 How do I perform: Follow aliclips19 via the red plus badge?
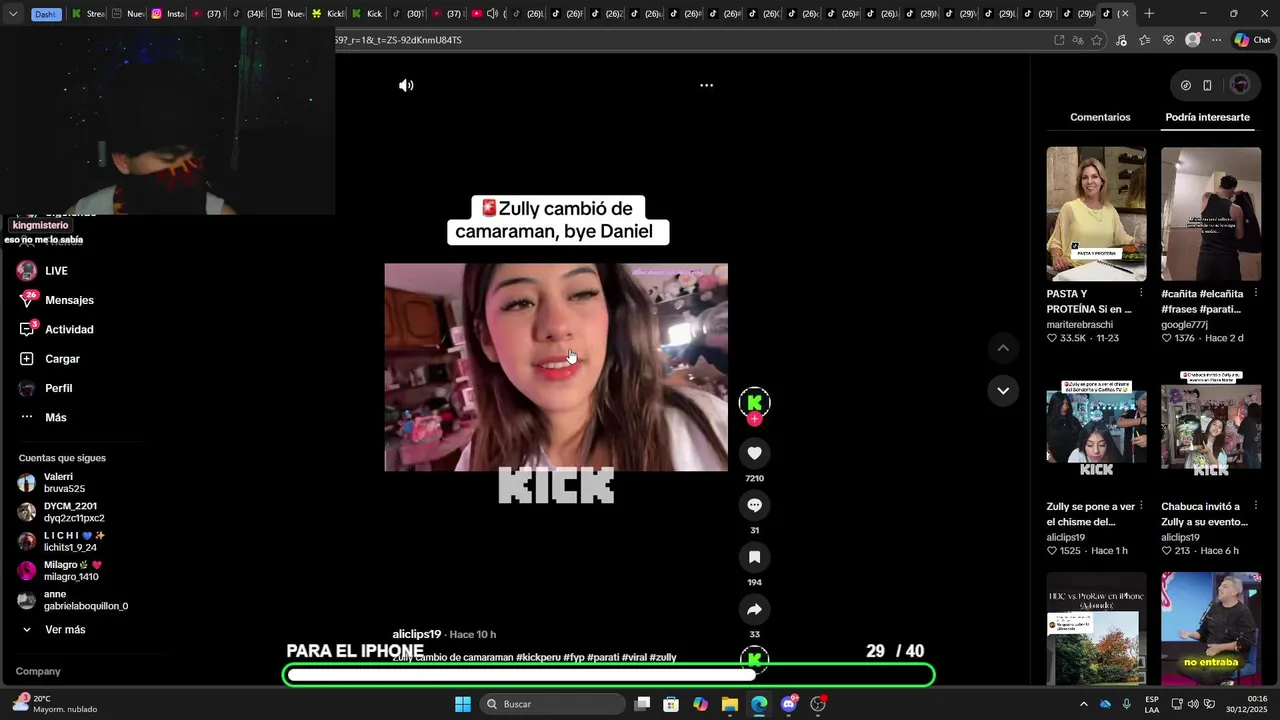click(754, 420)
